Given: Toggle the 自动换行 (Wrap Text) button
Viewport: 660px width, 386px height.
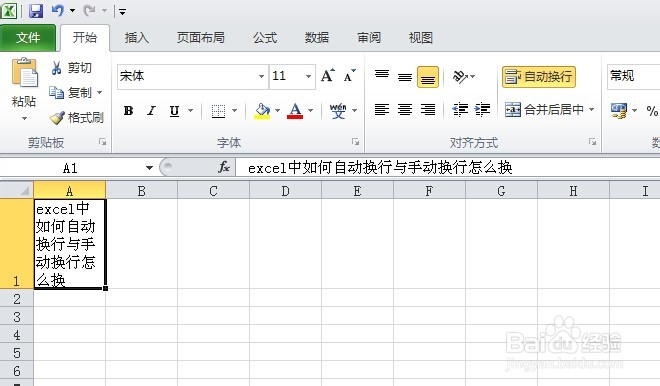Looking at the screenshot, I should click(539, 77).
